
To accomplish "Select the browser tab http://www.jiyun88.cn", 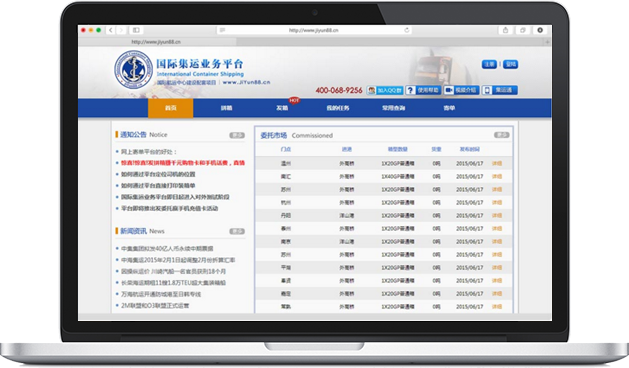I will click(156, 42).
